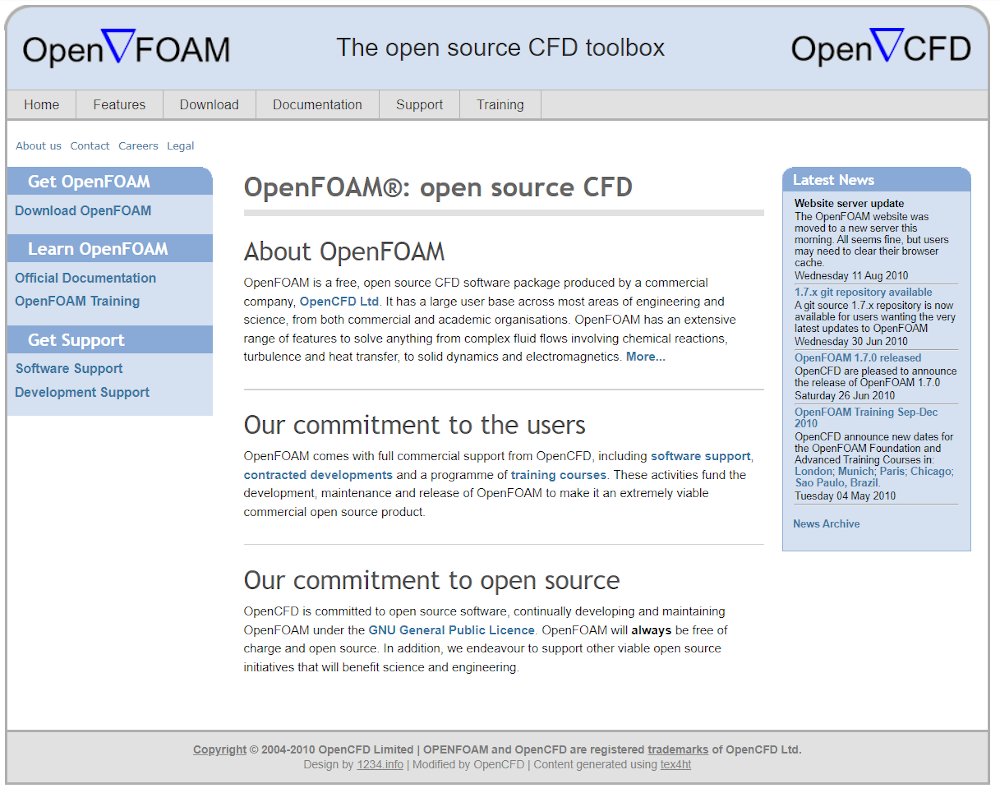Click the More... link
The height and width of the screenshot is (793, 1000).
[x=645, y=357]
